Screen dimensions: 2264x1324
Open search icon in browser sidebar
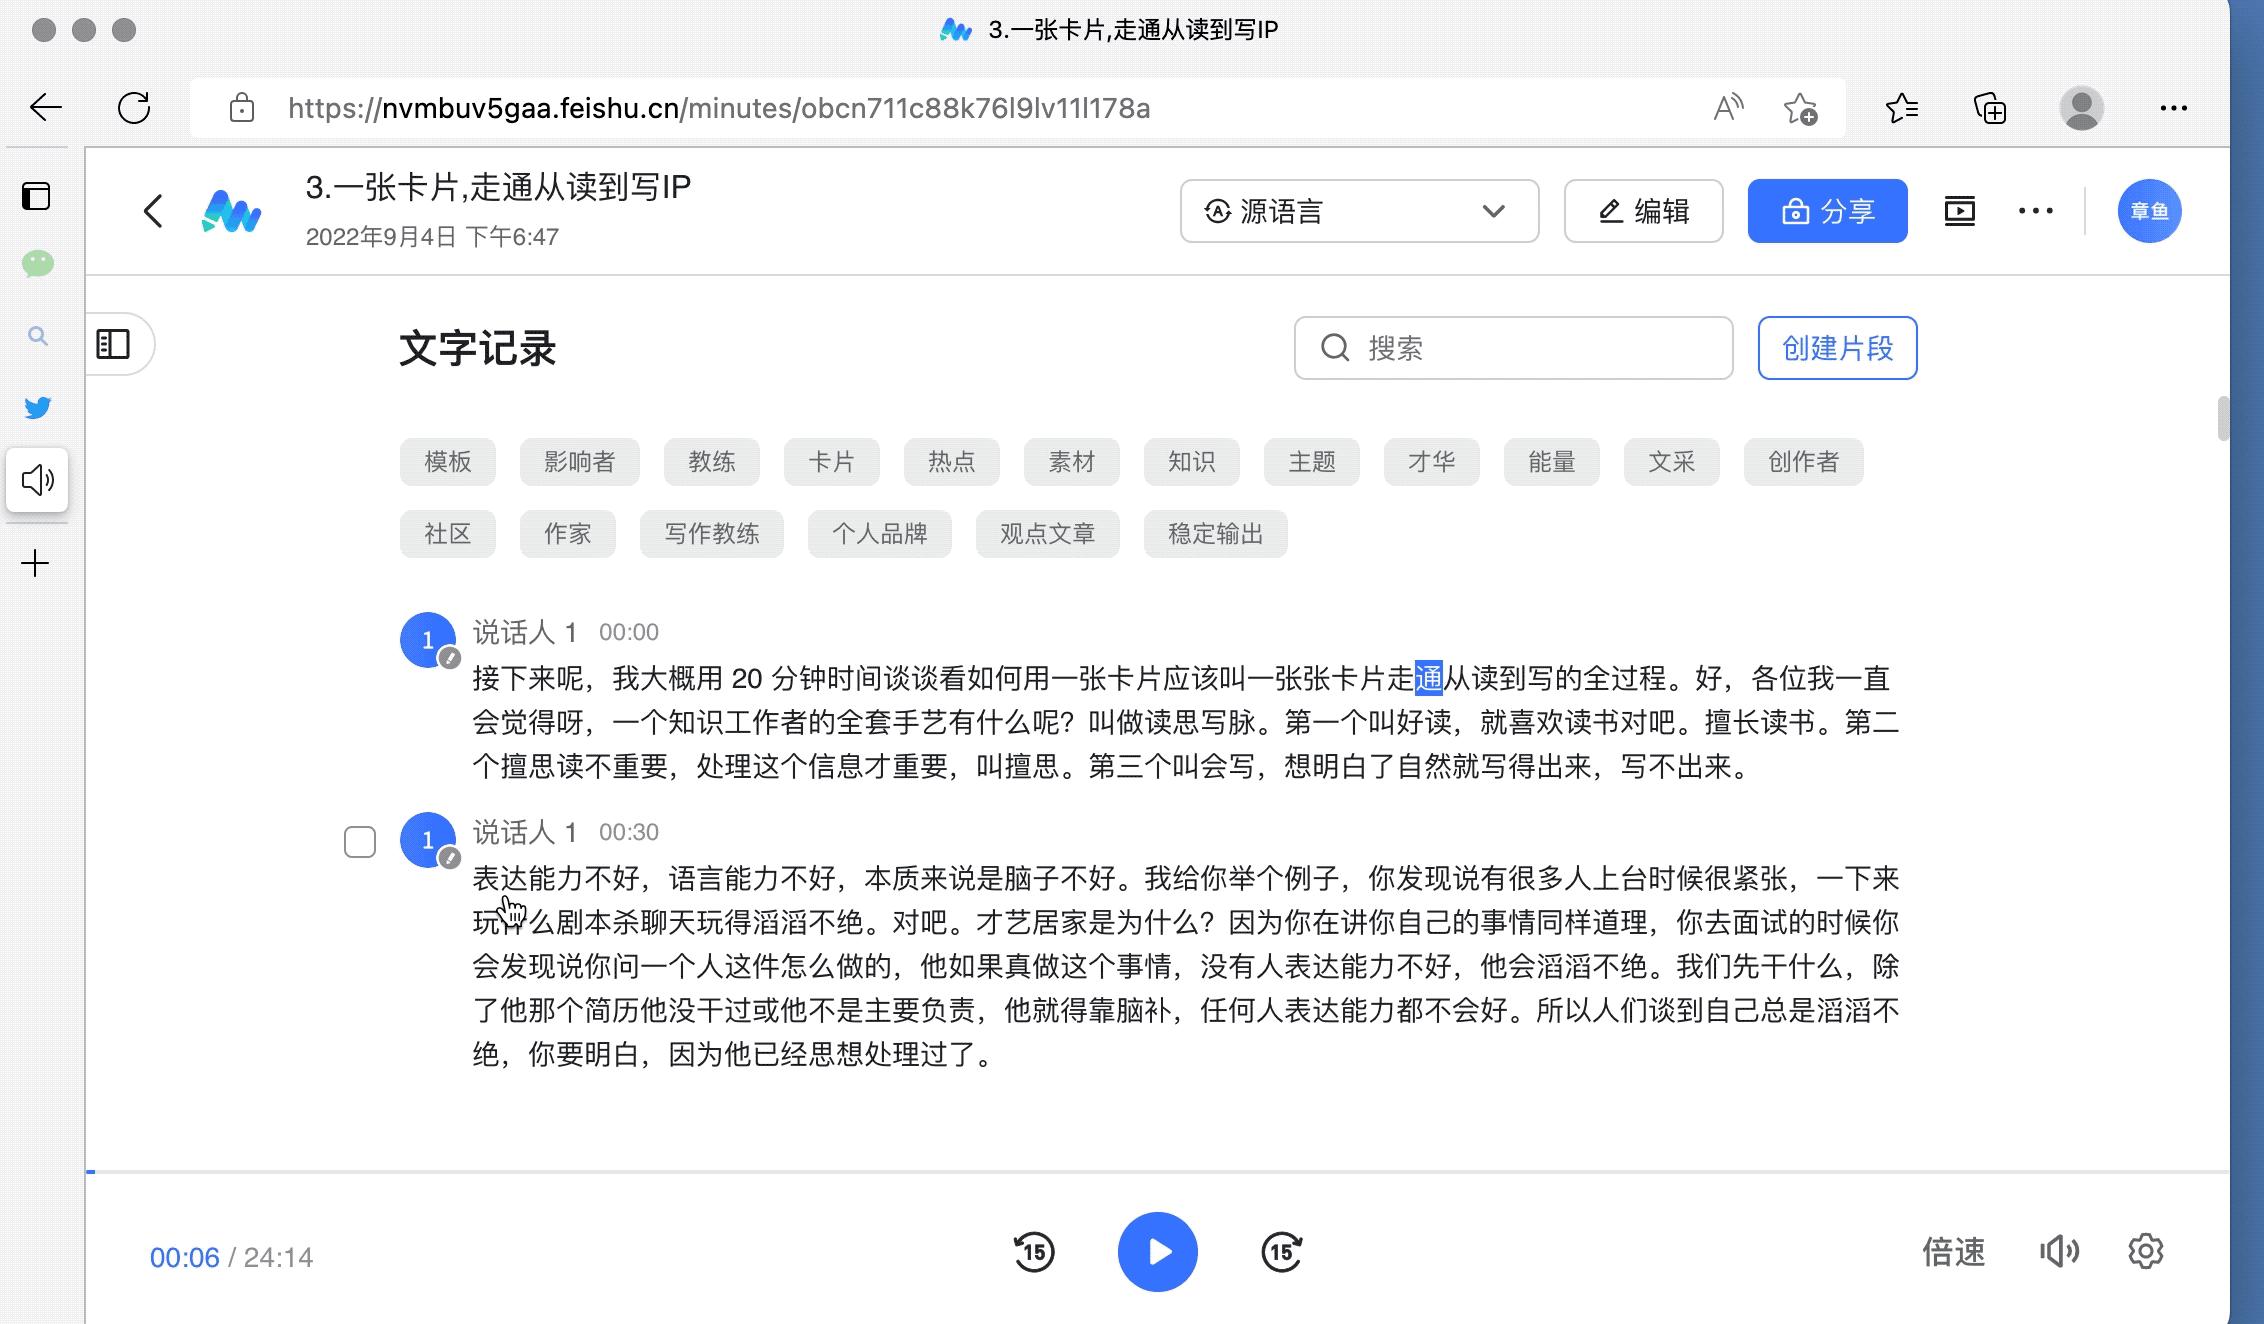[x=37, y=336]
